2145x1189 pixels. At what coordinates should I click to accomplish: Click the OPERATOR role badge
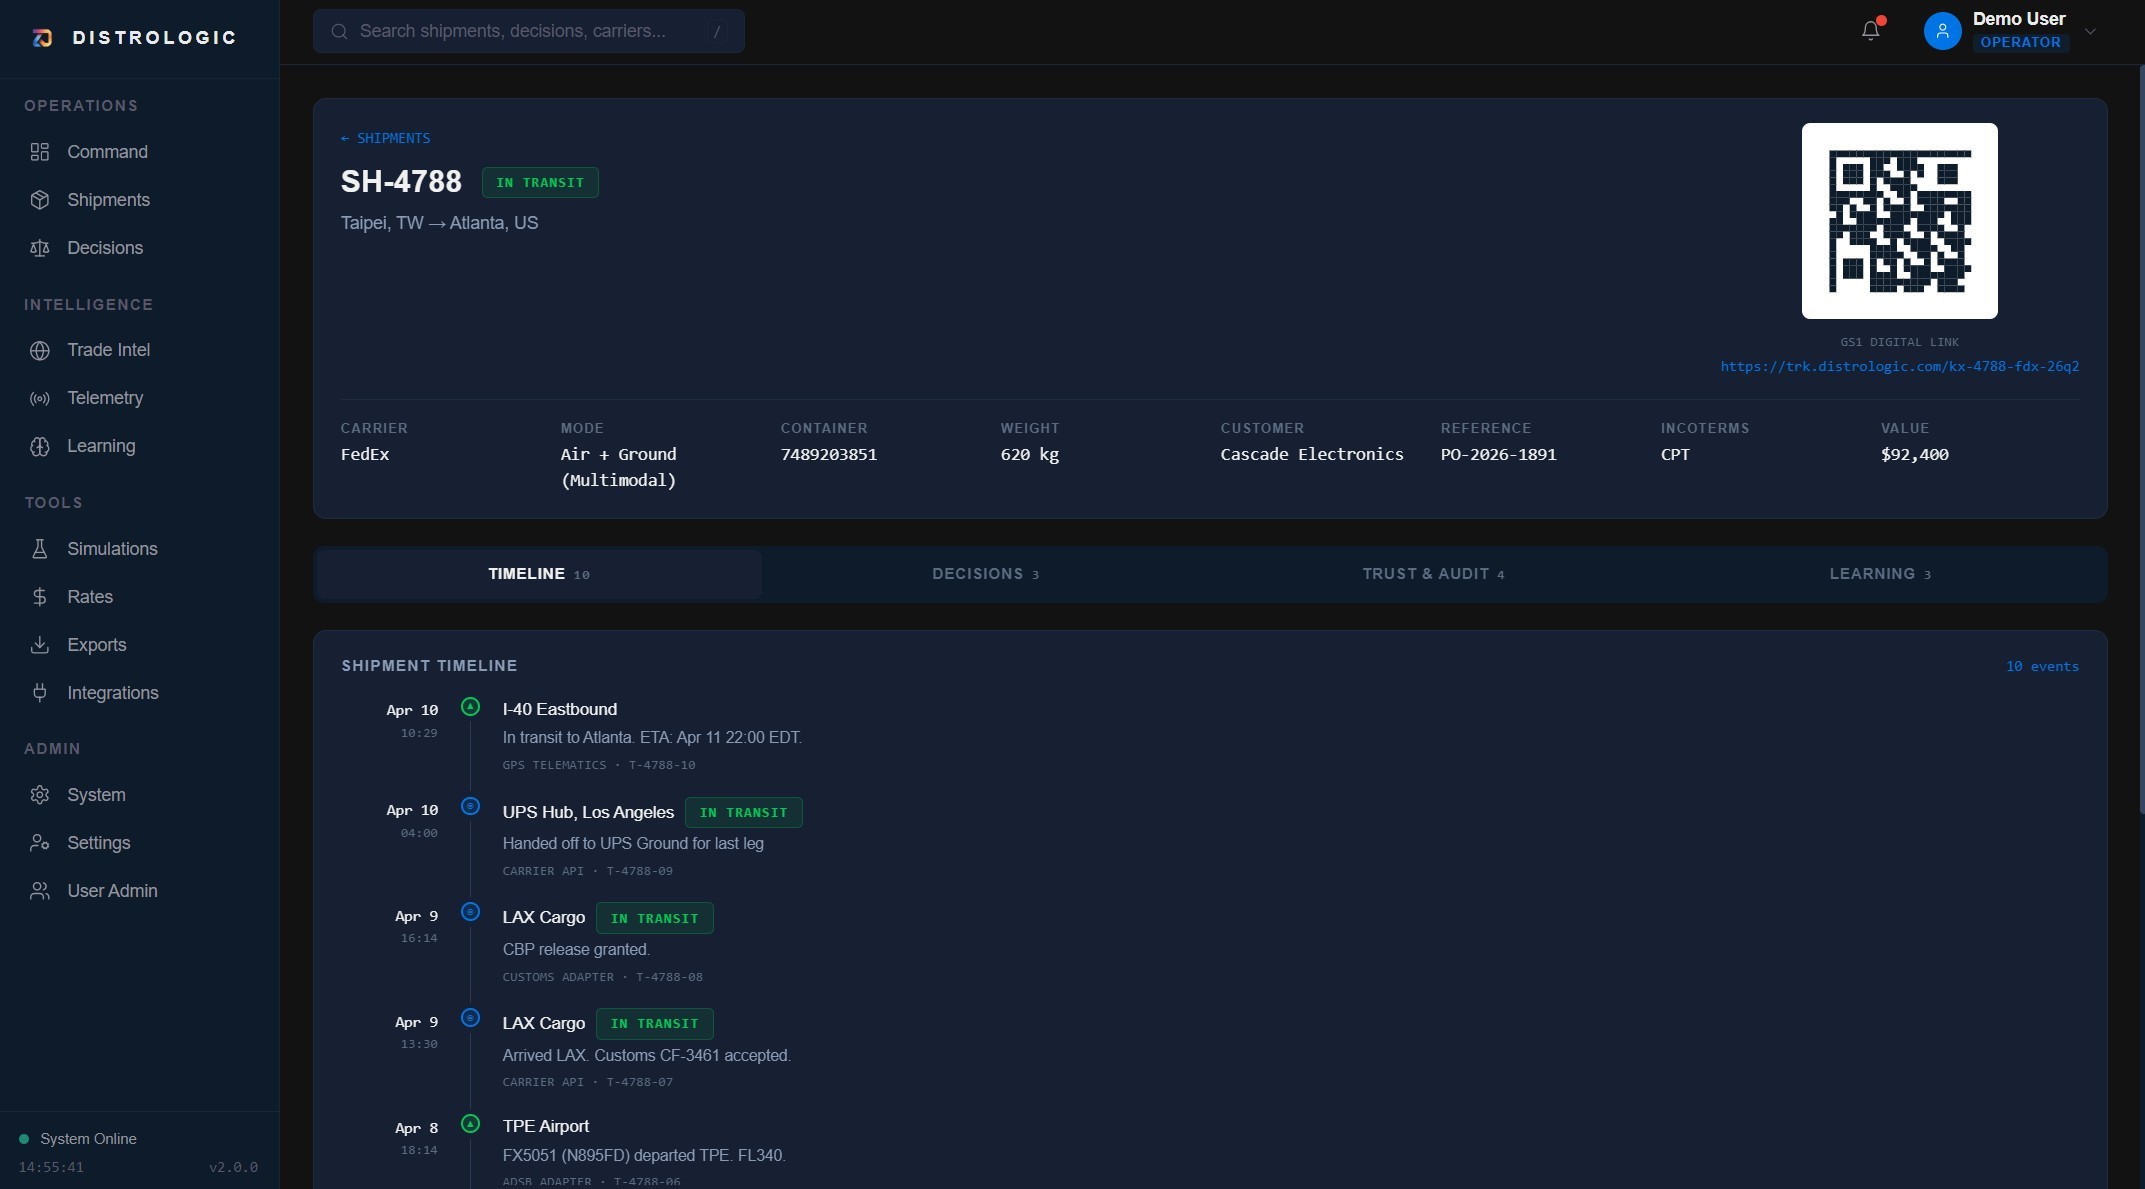point(2020,42)
